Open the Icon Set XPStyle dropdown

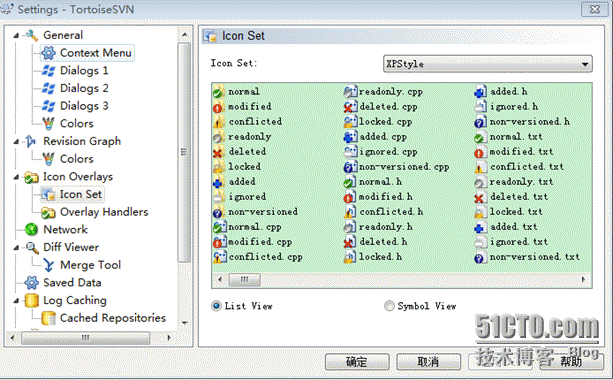pos(488,64)
